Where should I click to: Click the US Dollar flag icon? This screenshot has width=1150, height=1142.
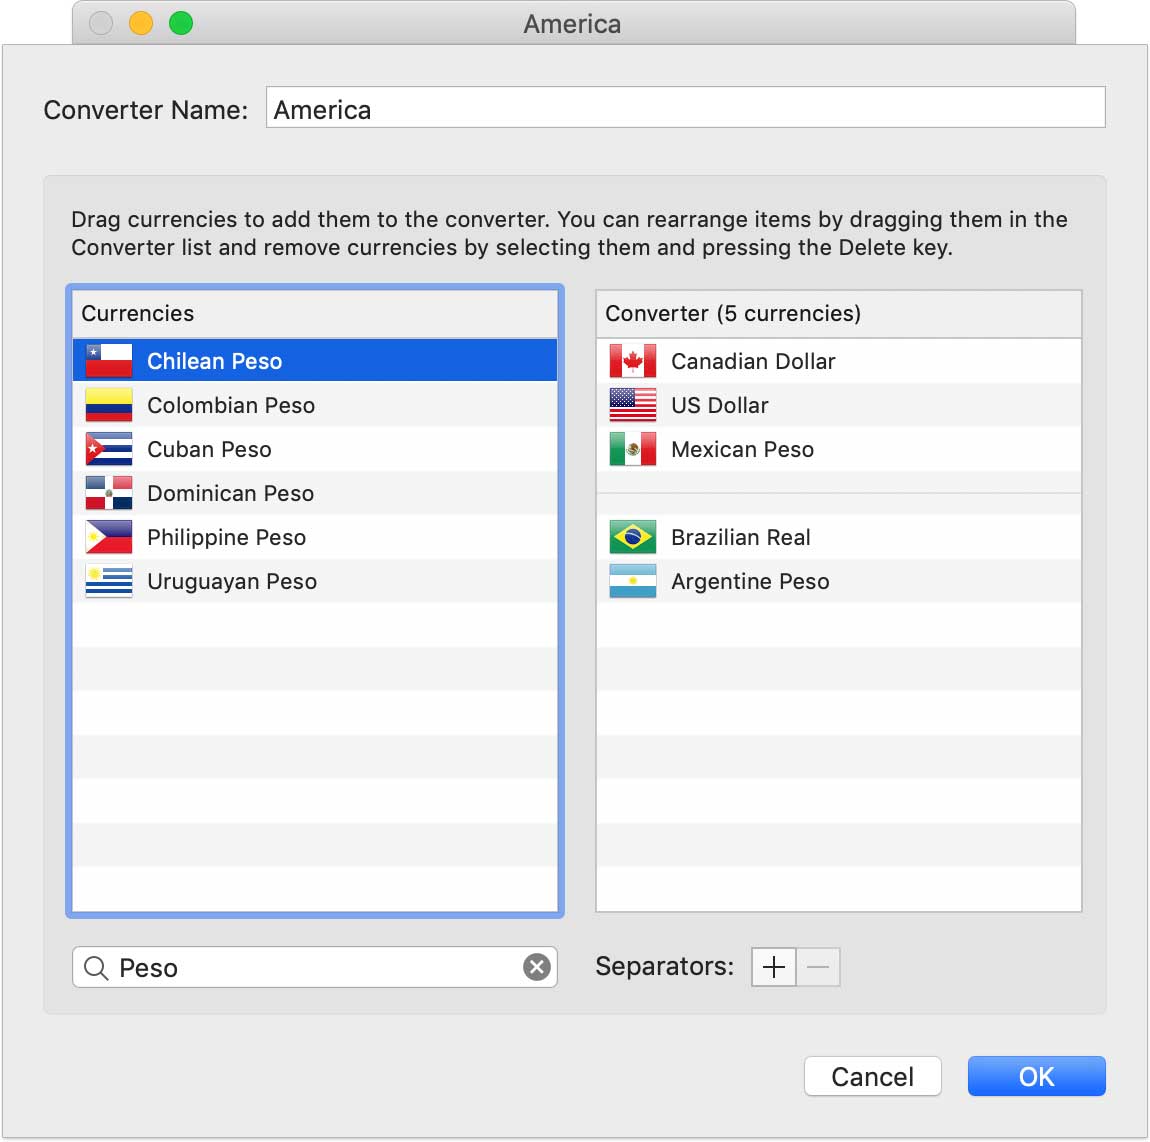point(632,405)
